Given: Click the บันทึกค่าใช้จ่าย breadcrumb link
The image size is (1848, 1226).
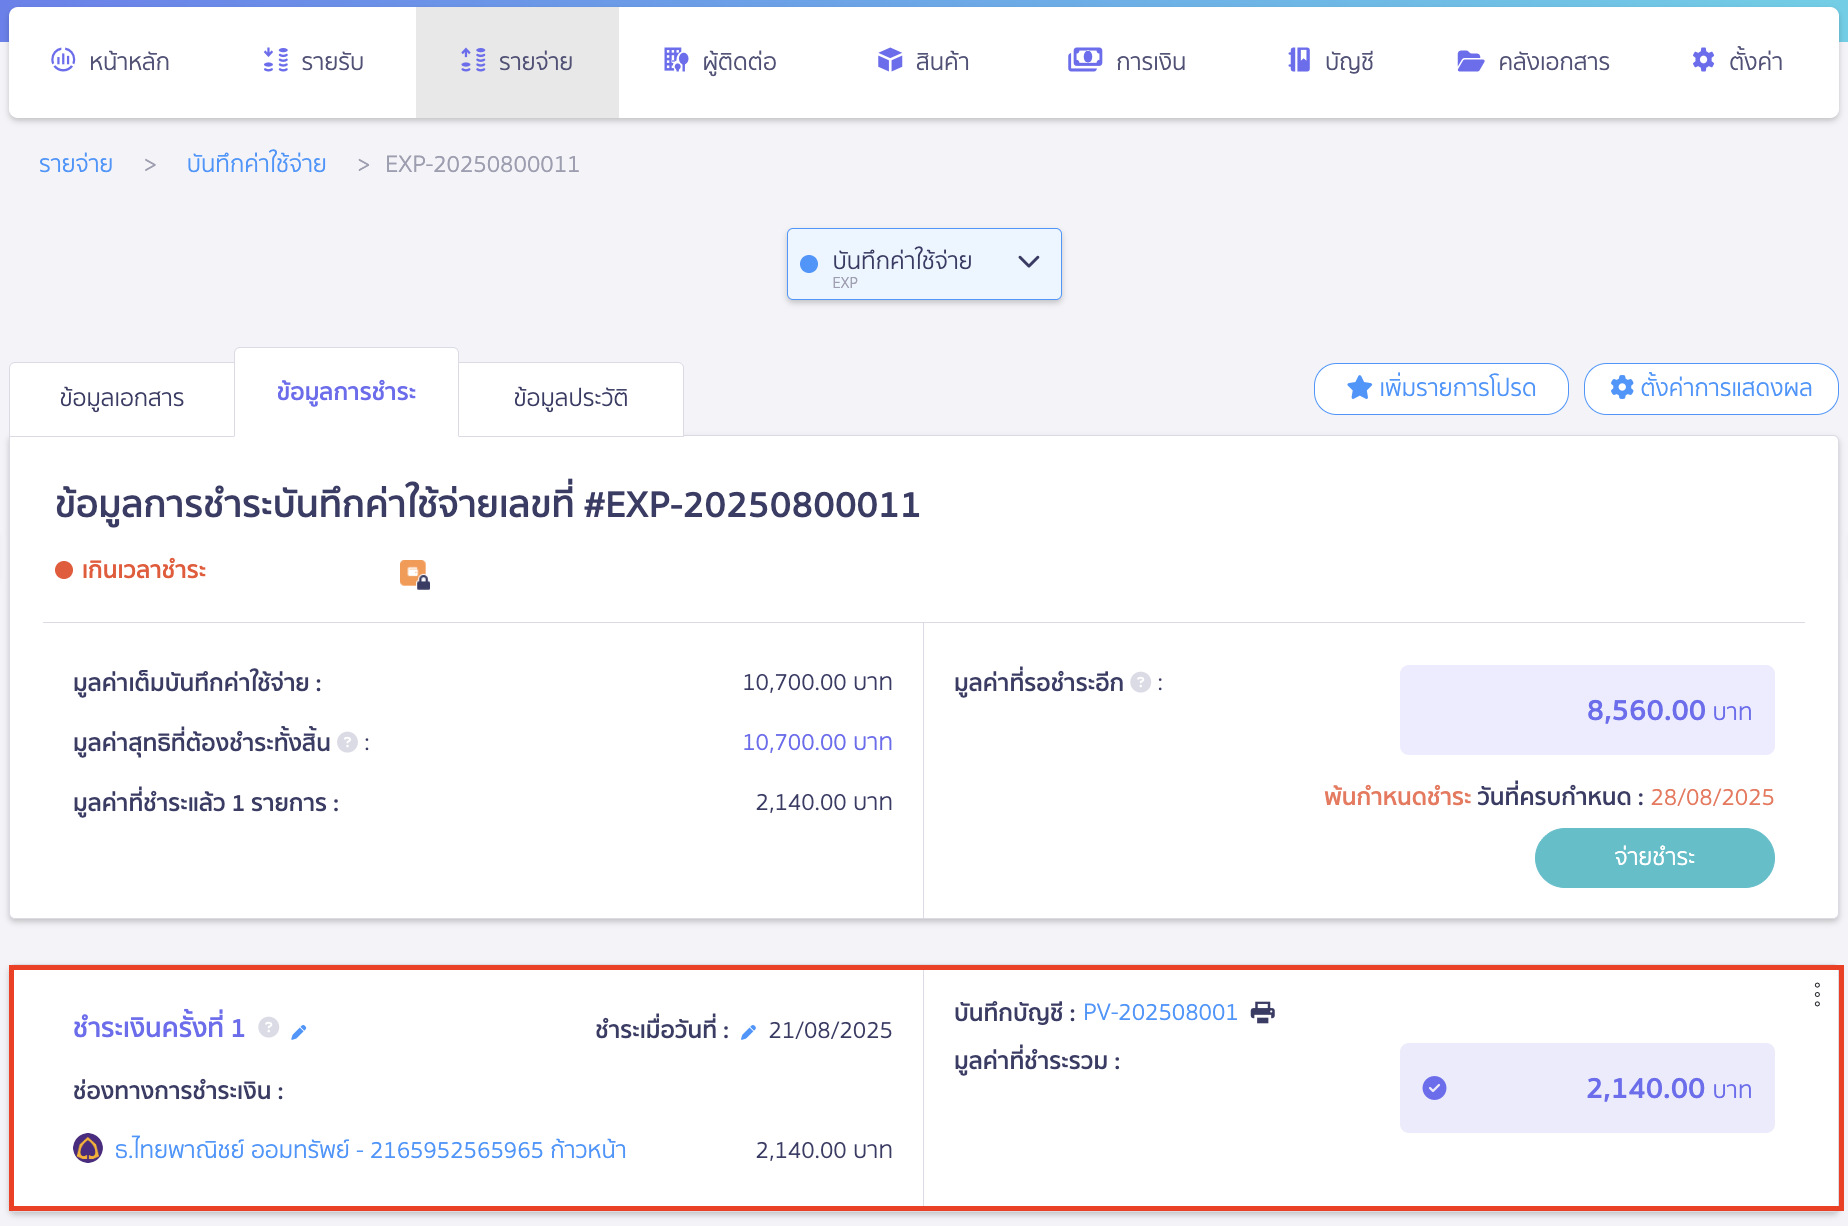Looking at the screenshot, I should point(256,164).
